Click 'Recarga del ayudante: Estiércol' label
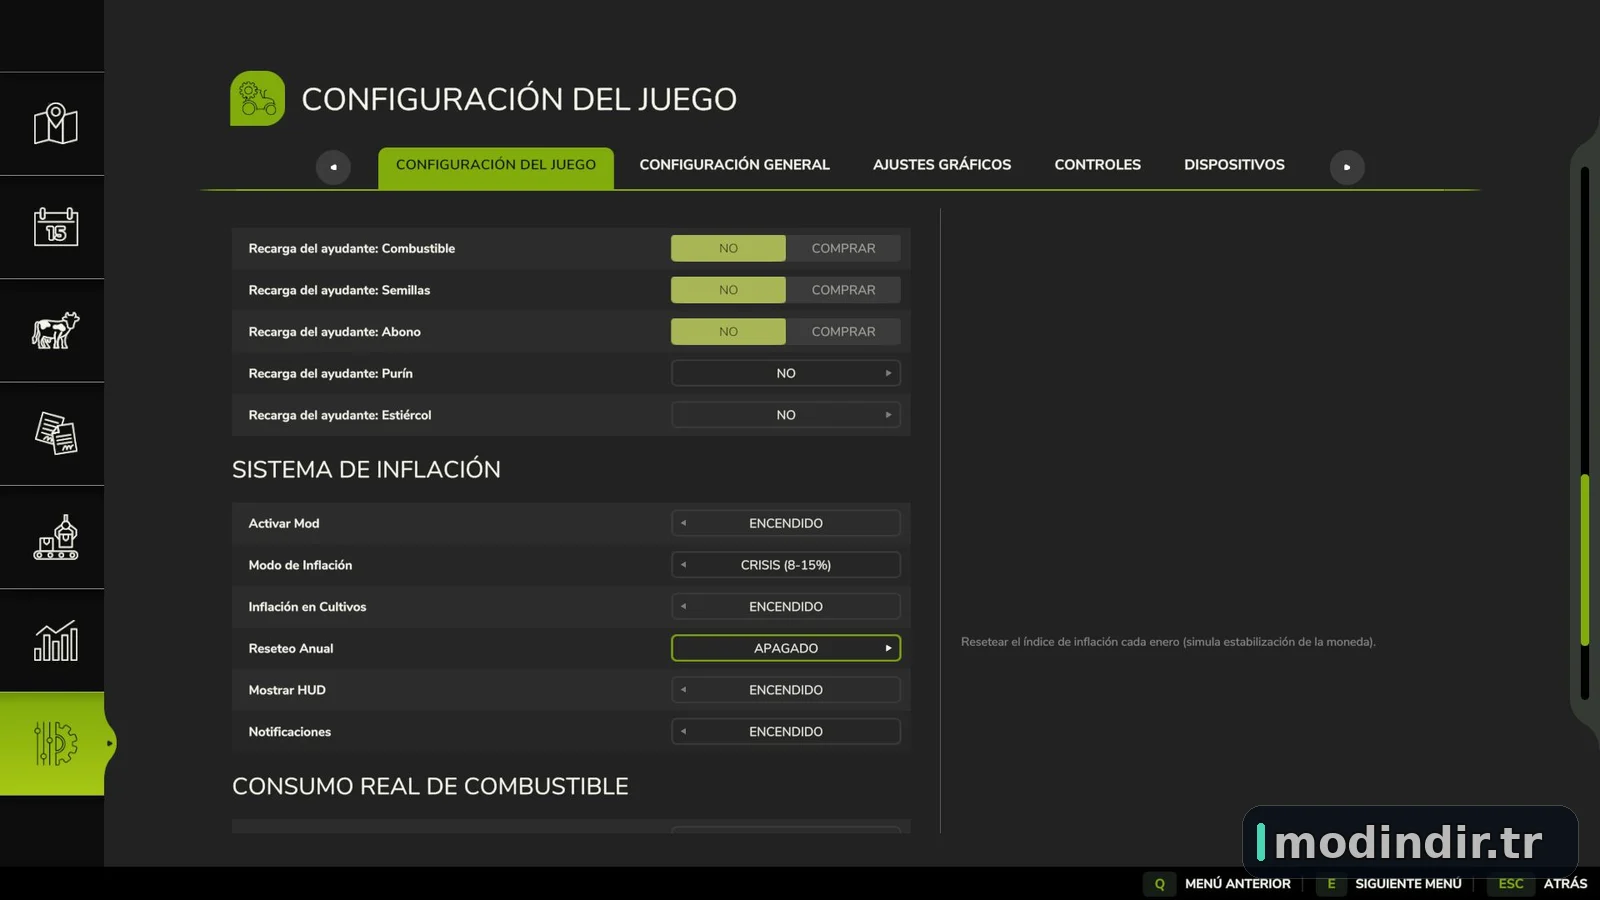This screenshot has height=900, width=1600. click(x=340, y=415)
